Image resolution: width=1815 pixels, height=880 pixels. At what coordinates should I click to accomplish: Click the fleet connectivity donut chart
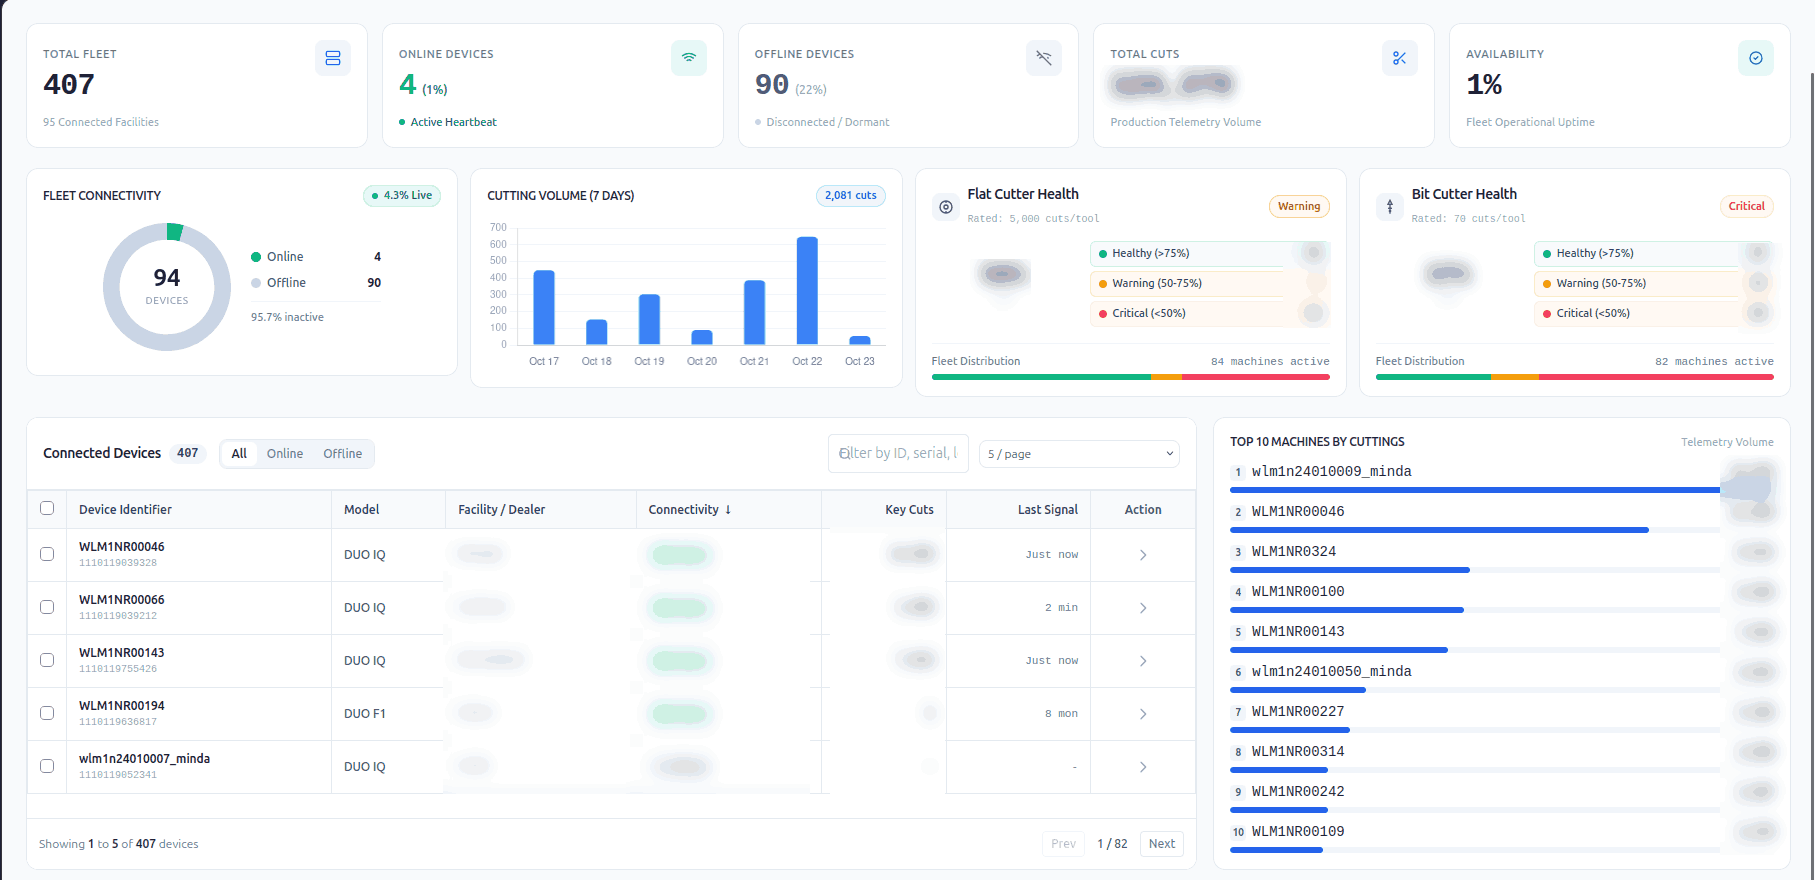coord(167,287)
